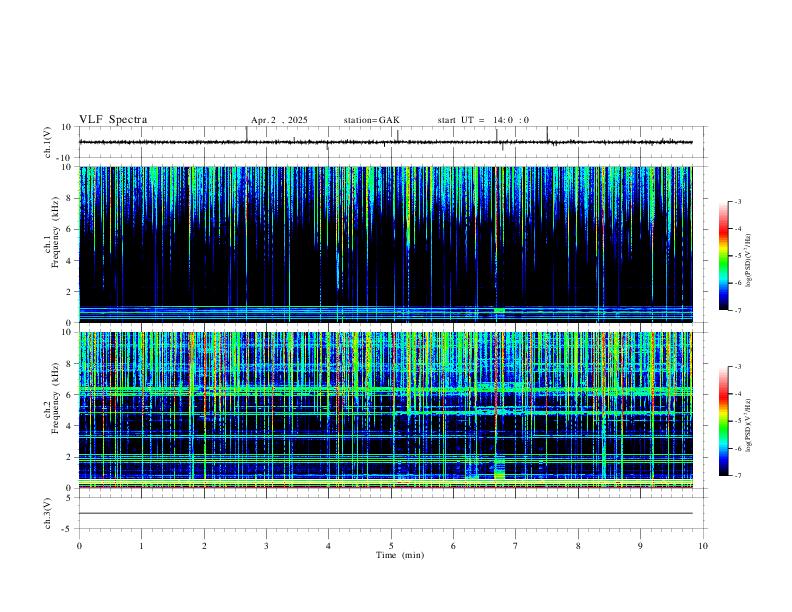Click the 'station=GAK' label
Viewport: 792px width, 612px height.
[371, 120]
